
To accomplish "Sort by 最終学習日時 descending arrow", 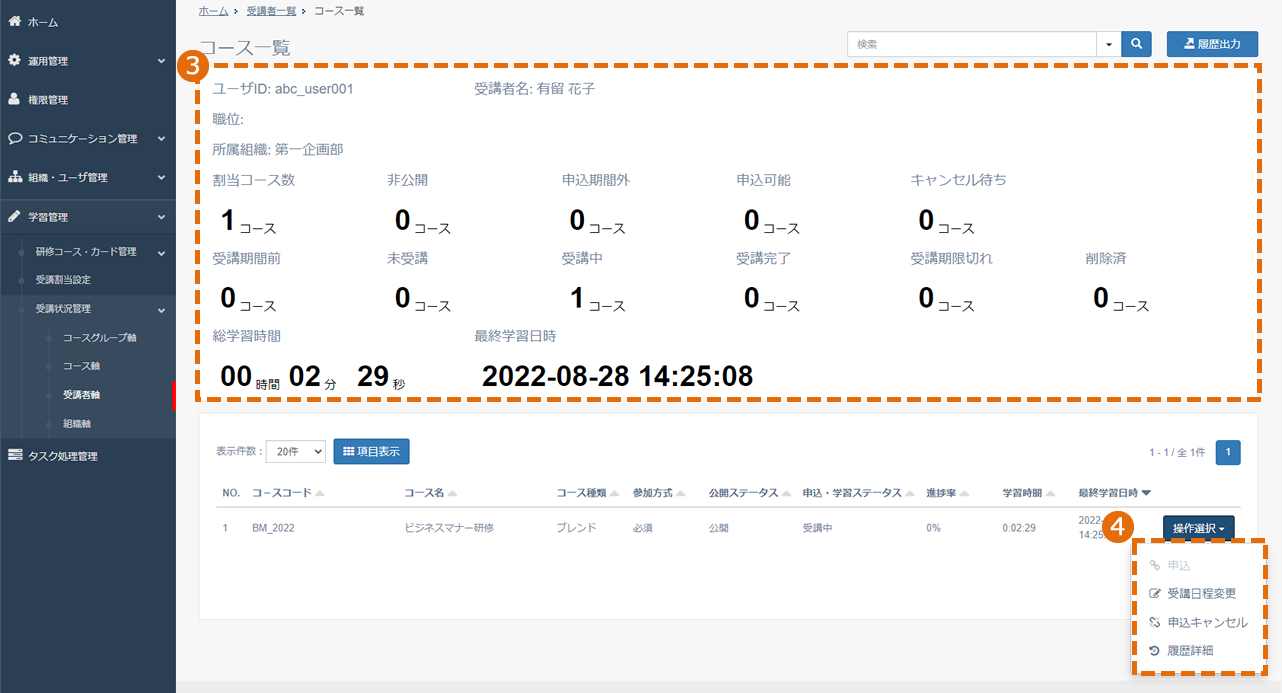I will pos(1146,493).
